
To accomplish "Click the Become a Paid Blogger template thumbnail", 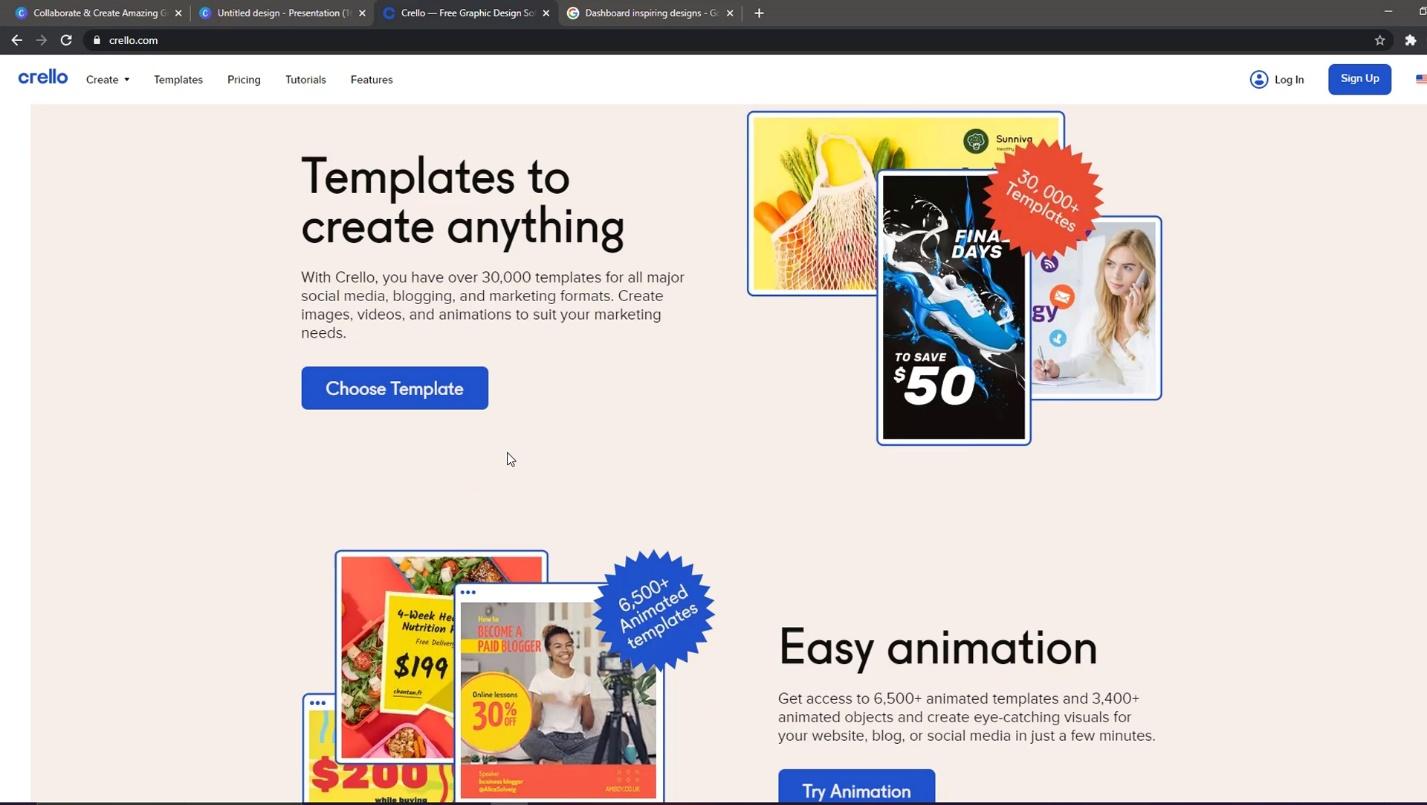I will point(559,693).
